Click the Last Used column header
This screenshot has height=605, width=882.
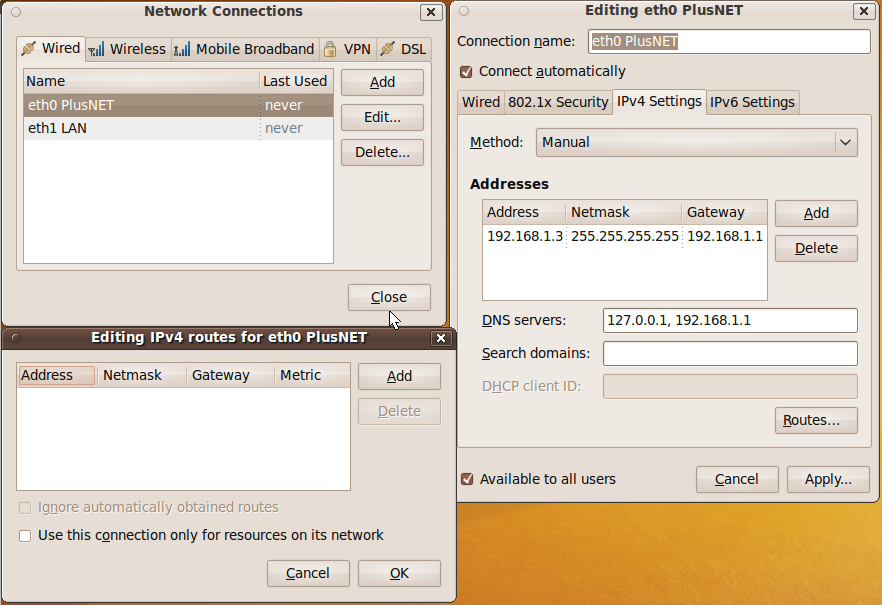pyautogui.click(x=296, y=81)
